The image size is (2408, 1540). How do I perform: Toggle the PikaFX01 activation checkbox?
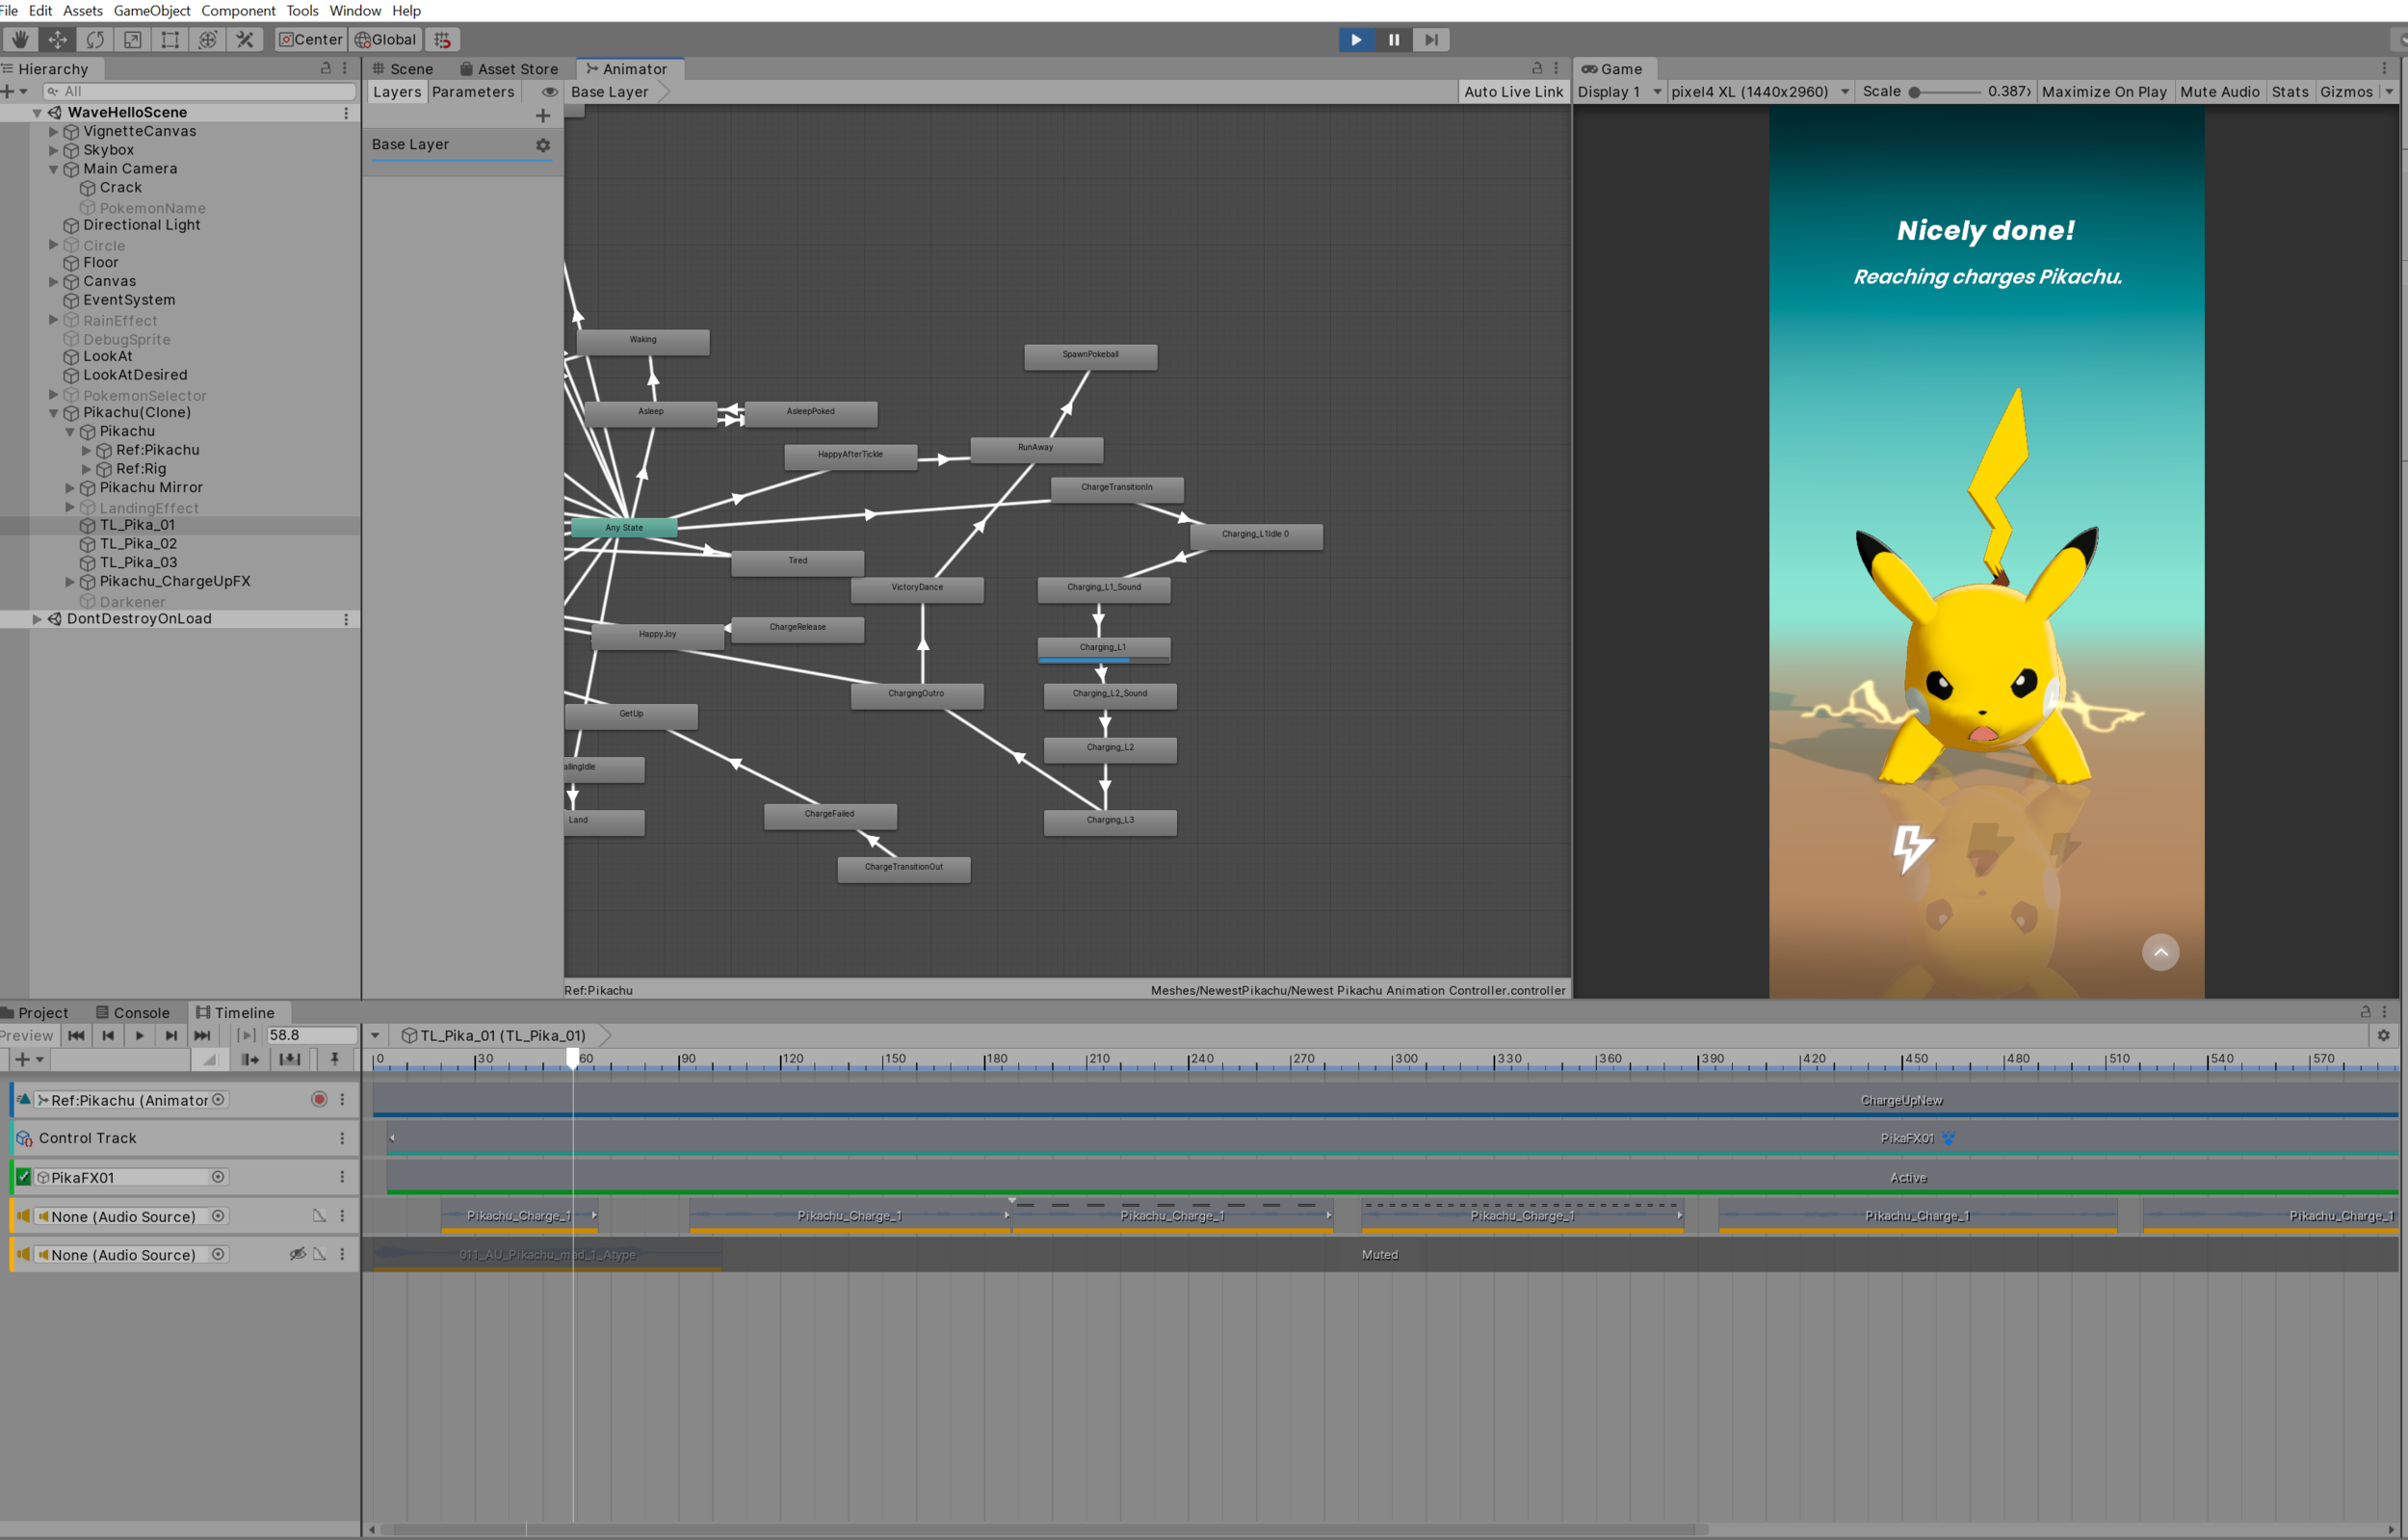pyautogui.click(x=24, y=1177)
